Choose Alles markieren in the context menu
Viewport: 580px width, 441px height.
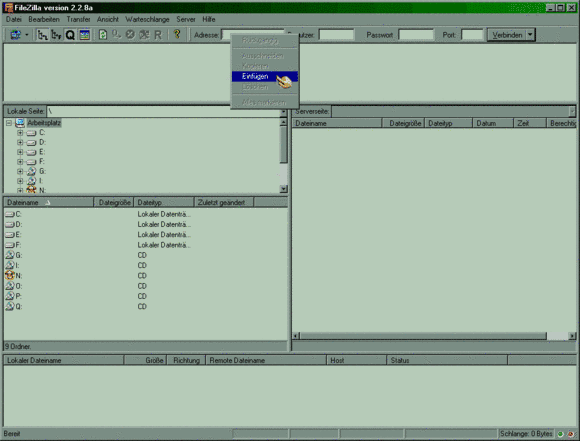pos(264,102)
